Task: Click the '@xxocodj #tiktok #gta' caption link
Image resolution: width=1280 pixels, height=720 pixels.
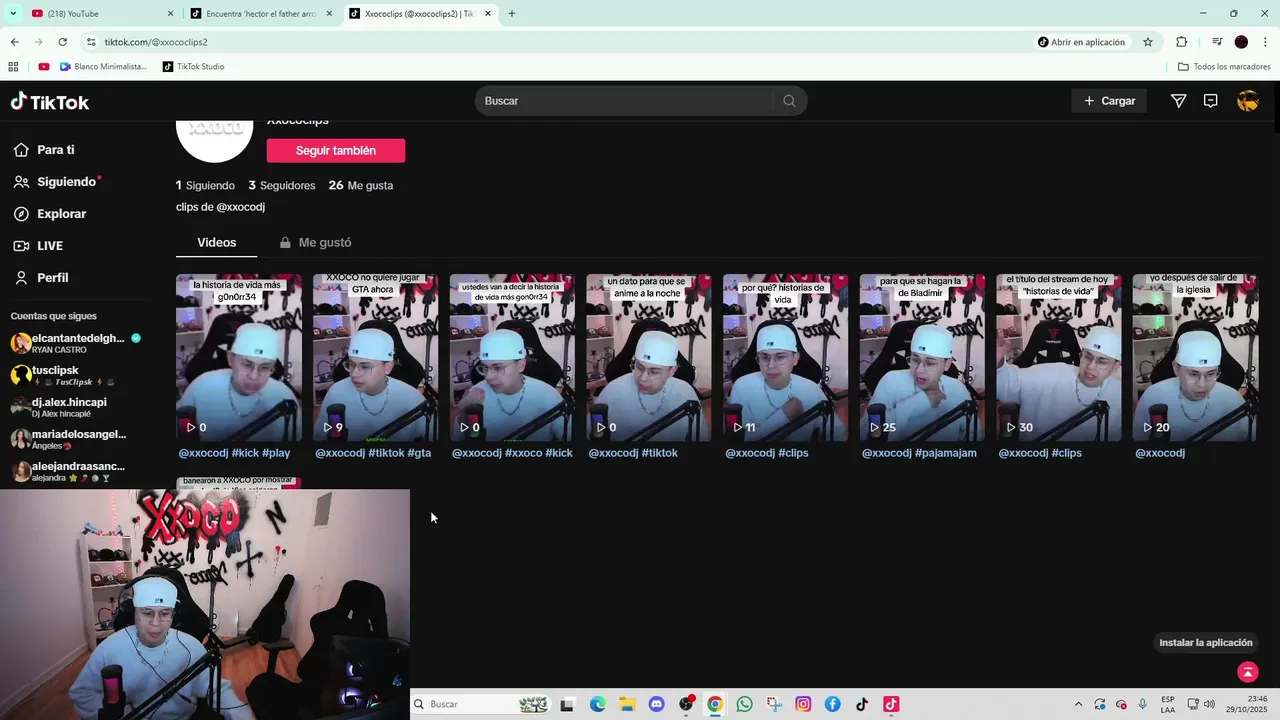Action: pos(373,453)
